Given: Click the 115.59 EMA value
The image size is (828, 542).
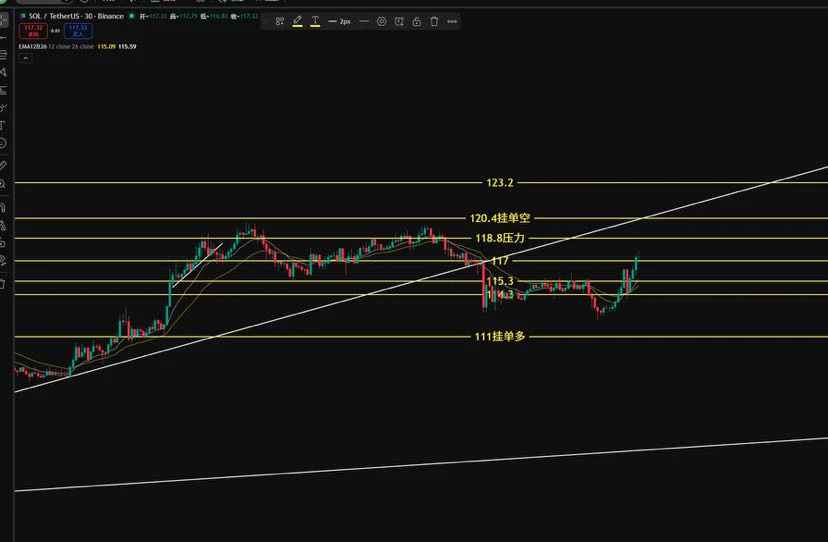Looking at the screenshot, I should pos(127,46).
